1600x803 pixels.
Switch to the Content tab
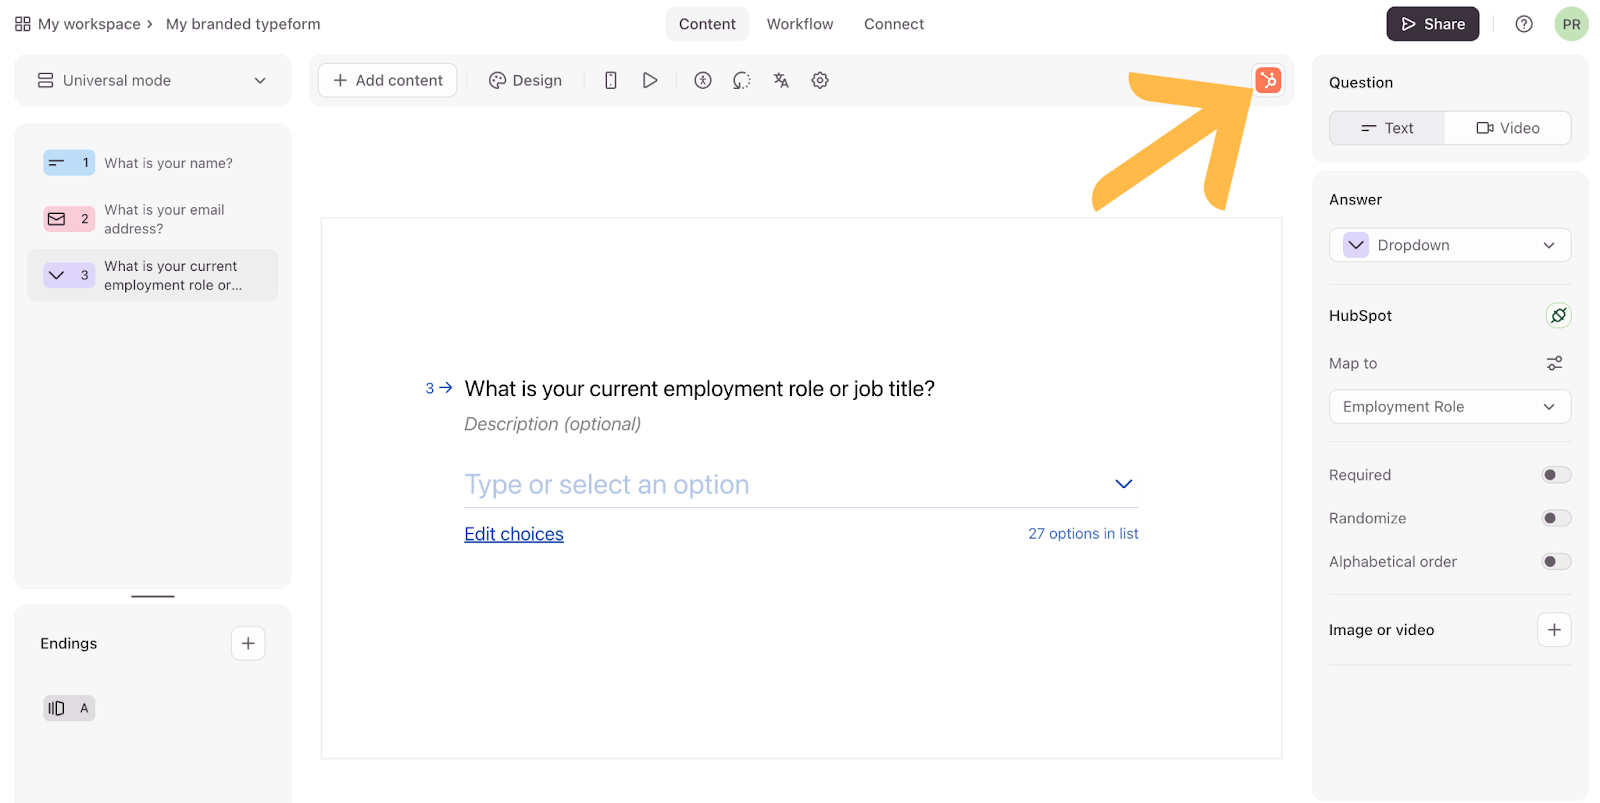707,24
